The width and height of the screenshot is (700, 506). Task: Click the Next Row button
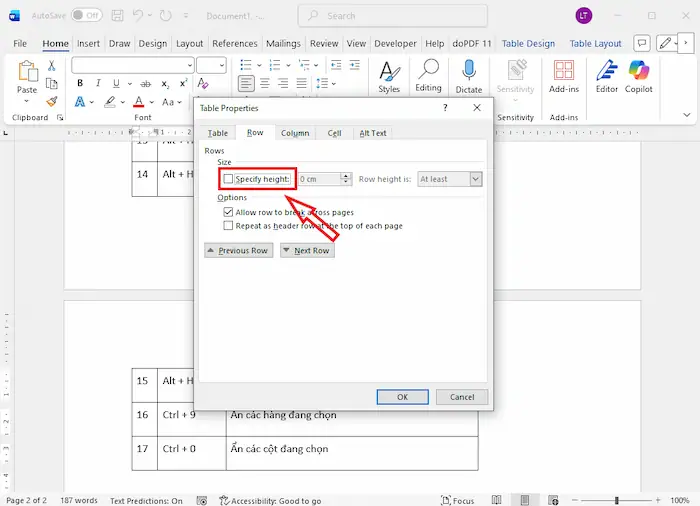click(x=306, y=251)
